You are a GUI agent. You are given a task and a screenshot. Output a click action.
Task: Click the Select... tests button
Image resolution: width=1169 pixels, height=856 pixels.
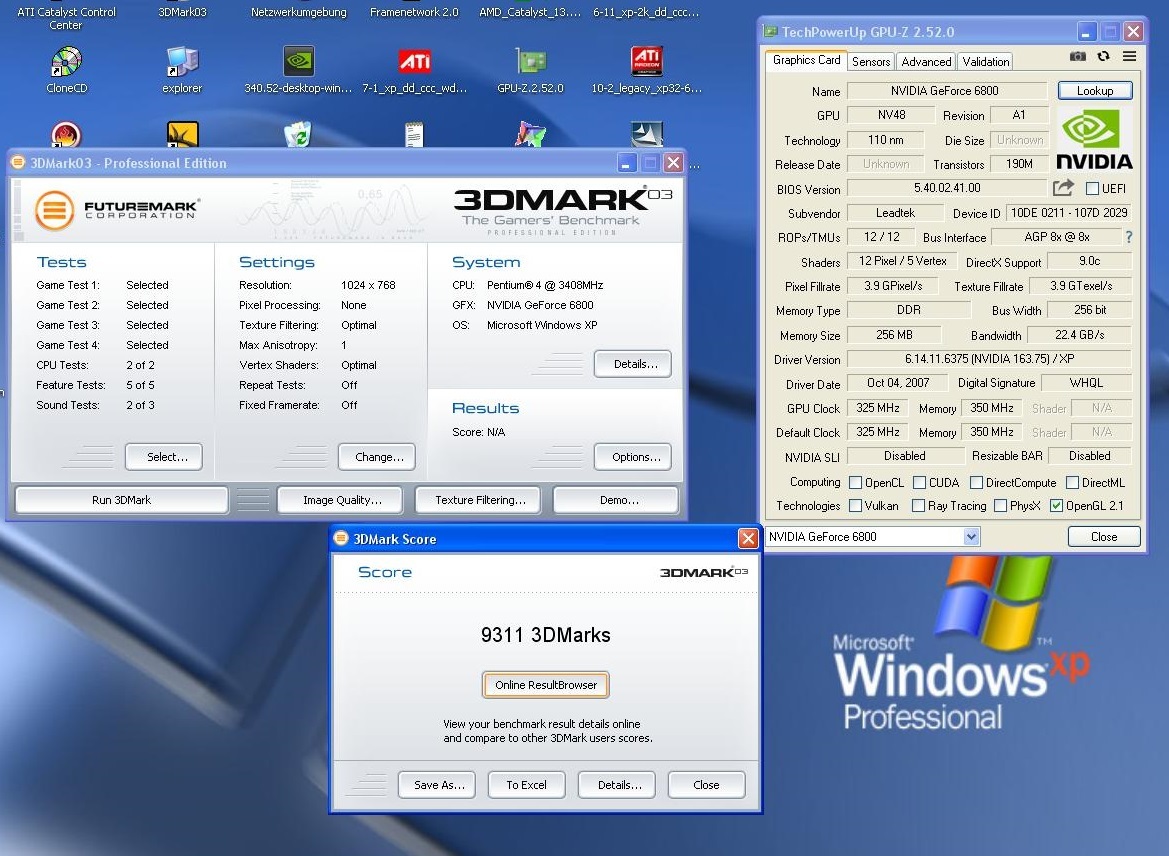164,457
